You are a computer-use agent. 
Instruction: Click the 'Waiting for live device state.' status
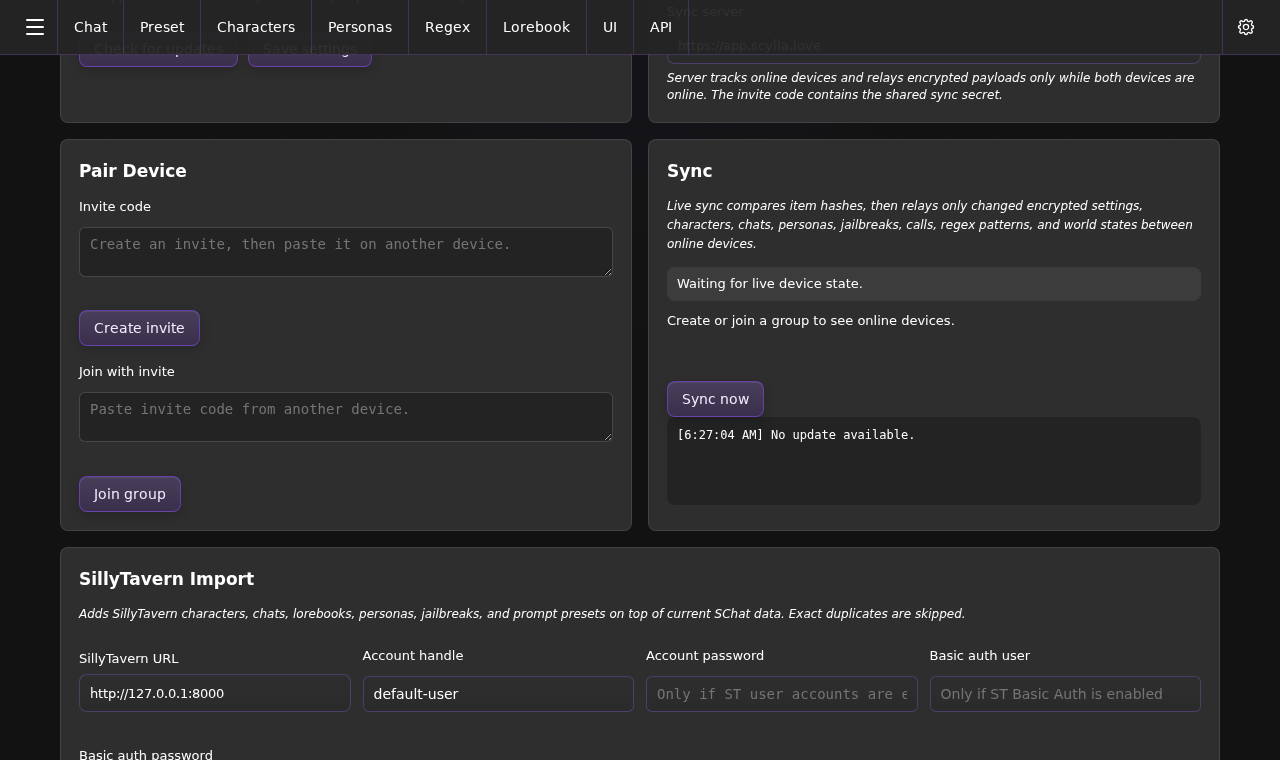coord(934,284)
